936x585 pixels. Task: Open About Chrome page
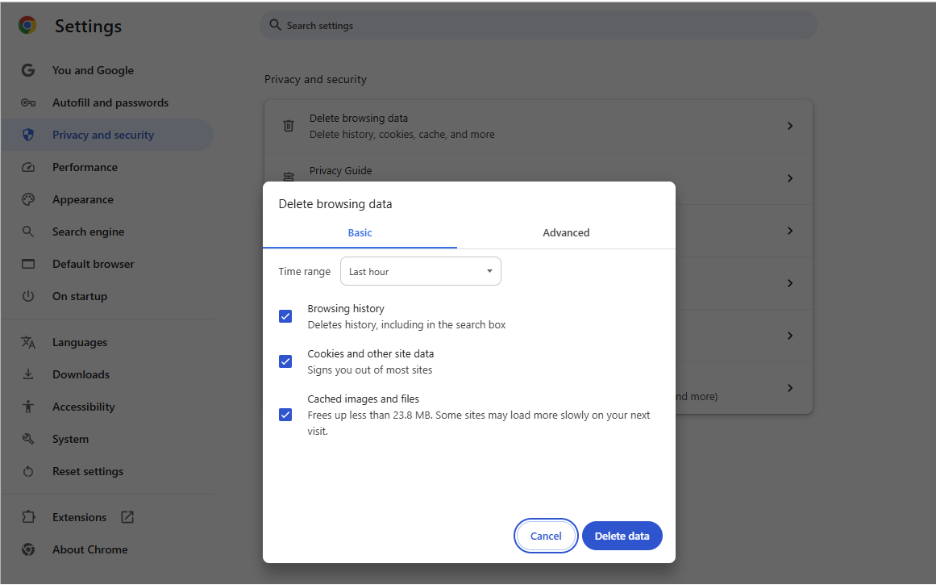[90, 549]
